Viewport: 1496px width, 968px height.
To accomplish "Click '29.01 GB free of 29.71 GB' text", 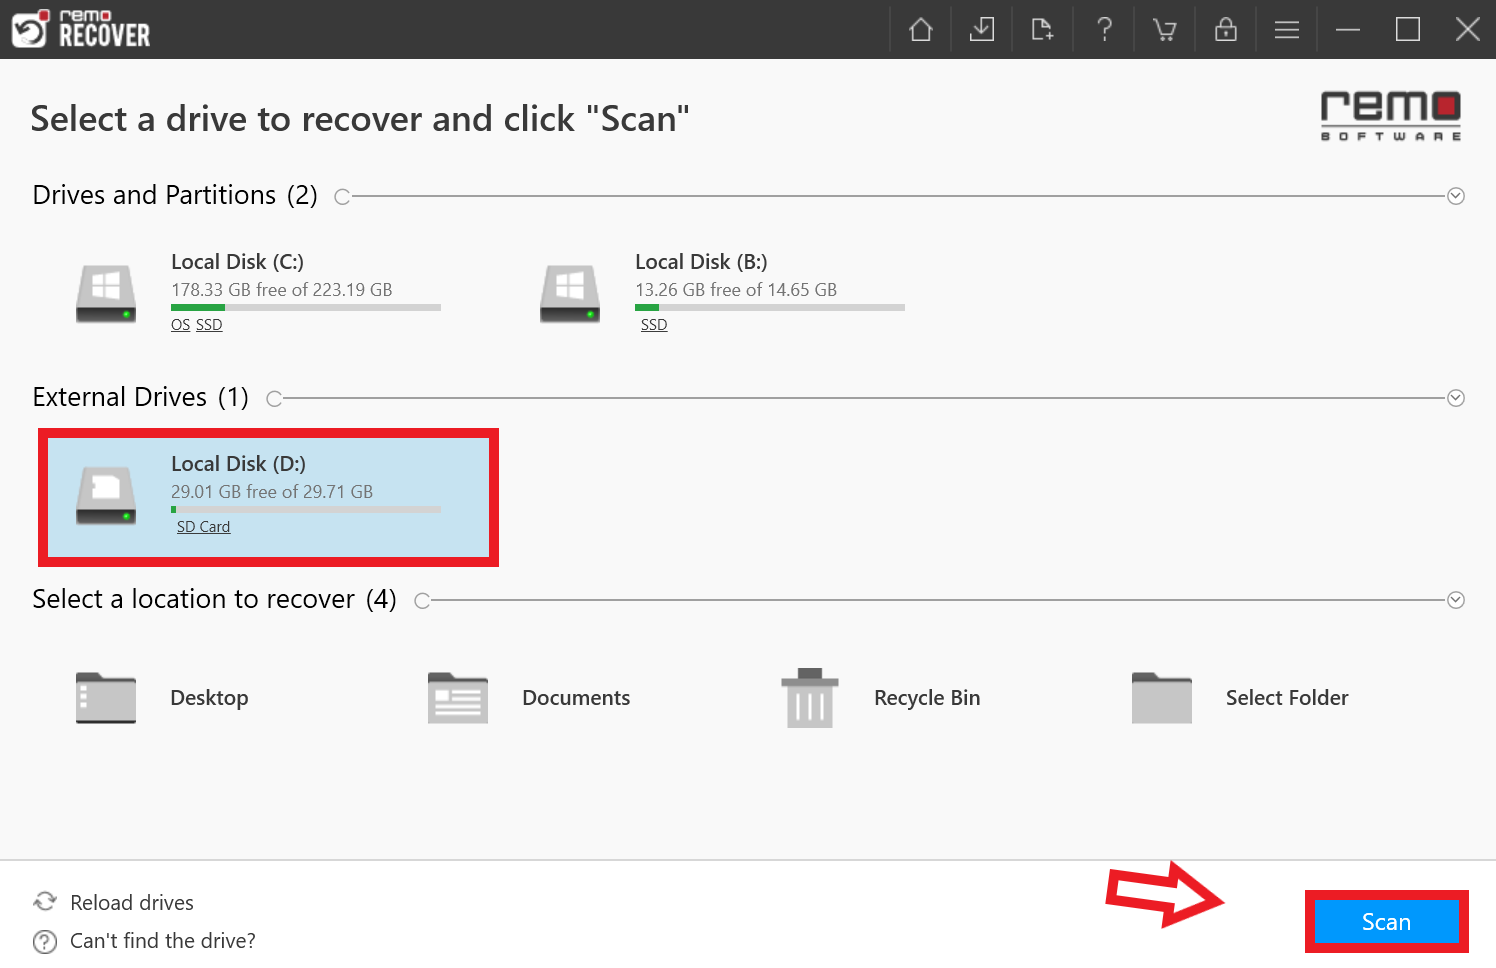I will tap(272, 492).
